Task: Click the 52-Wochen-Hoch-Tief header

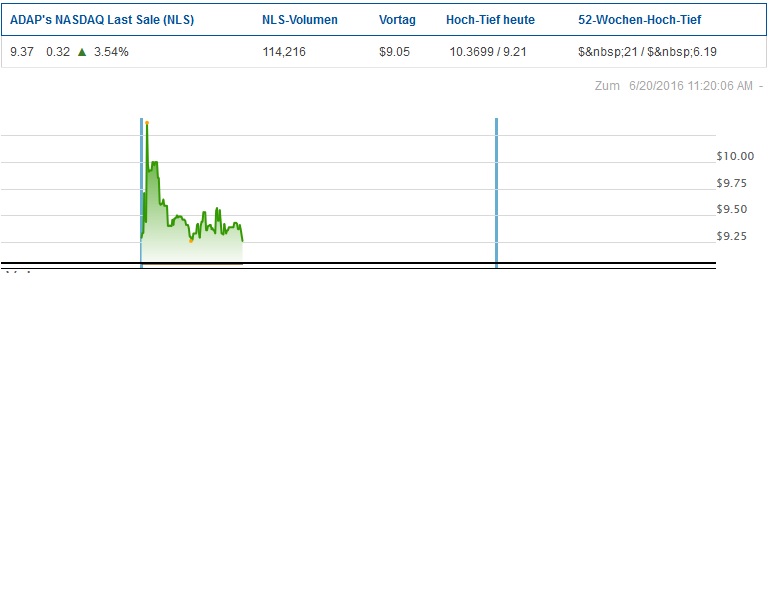Action: [x=640, y=20]
